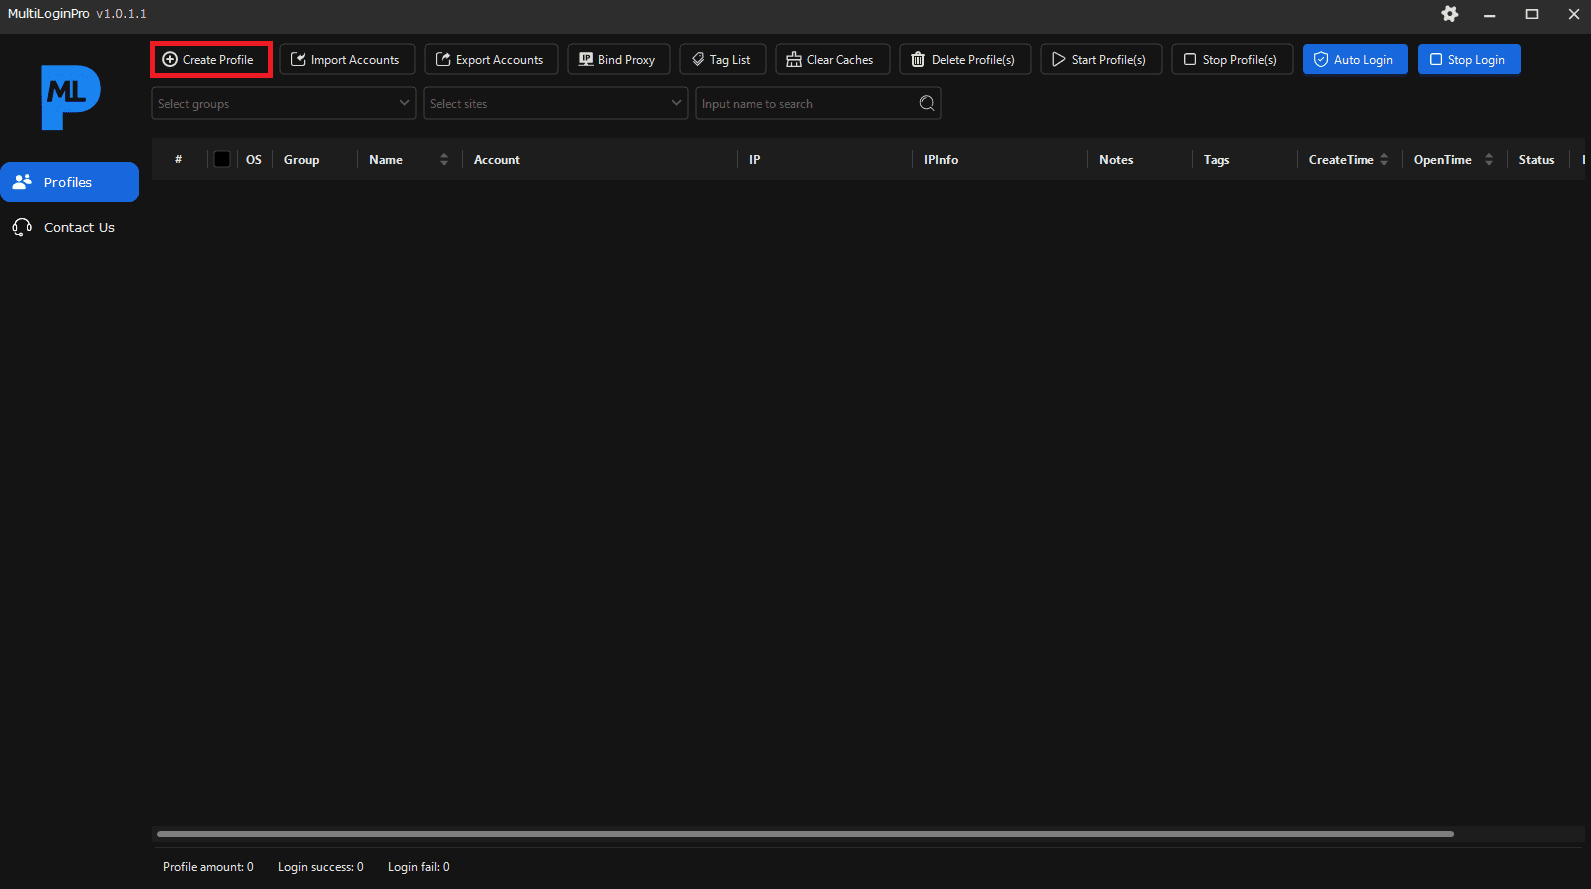Close the MultiLoginPro window
Image resolution: width=1591 pixels, height=889 pixels.
(x=1573, y=14)
